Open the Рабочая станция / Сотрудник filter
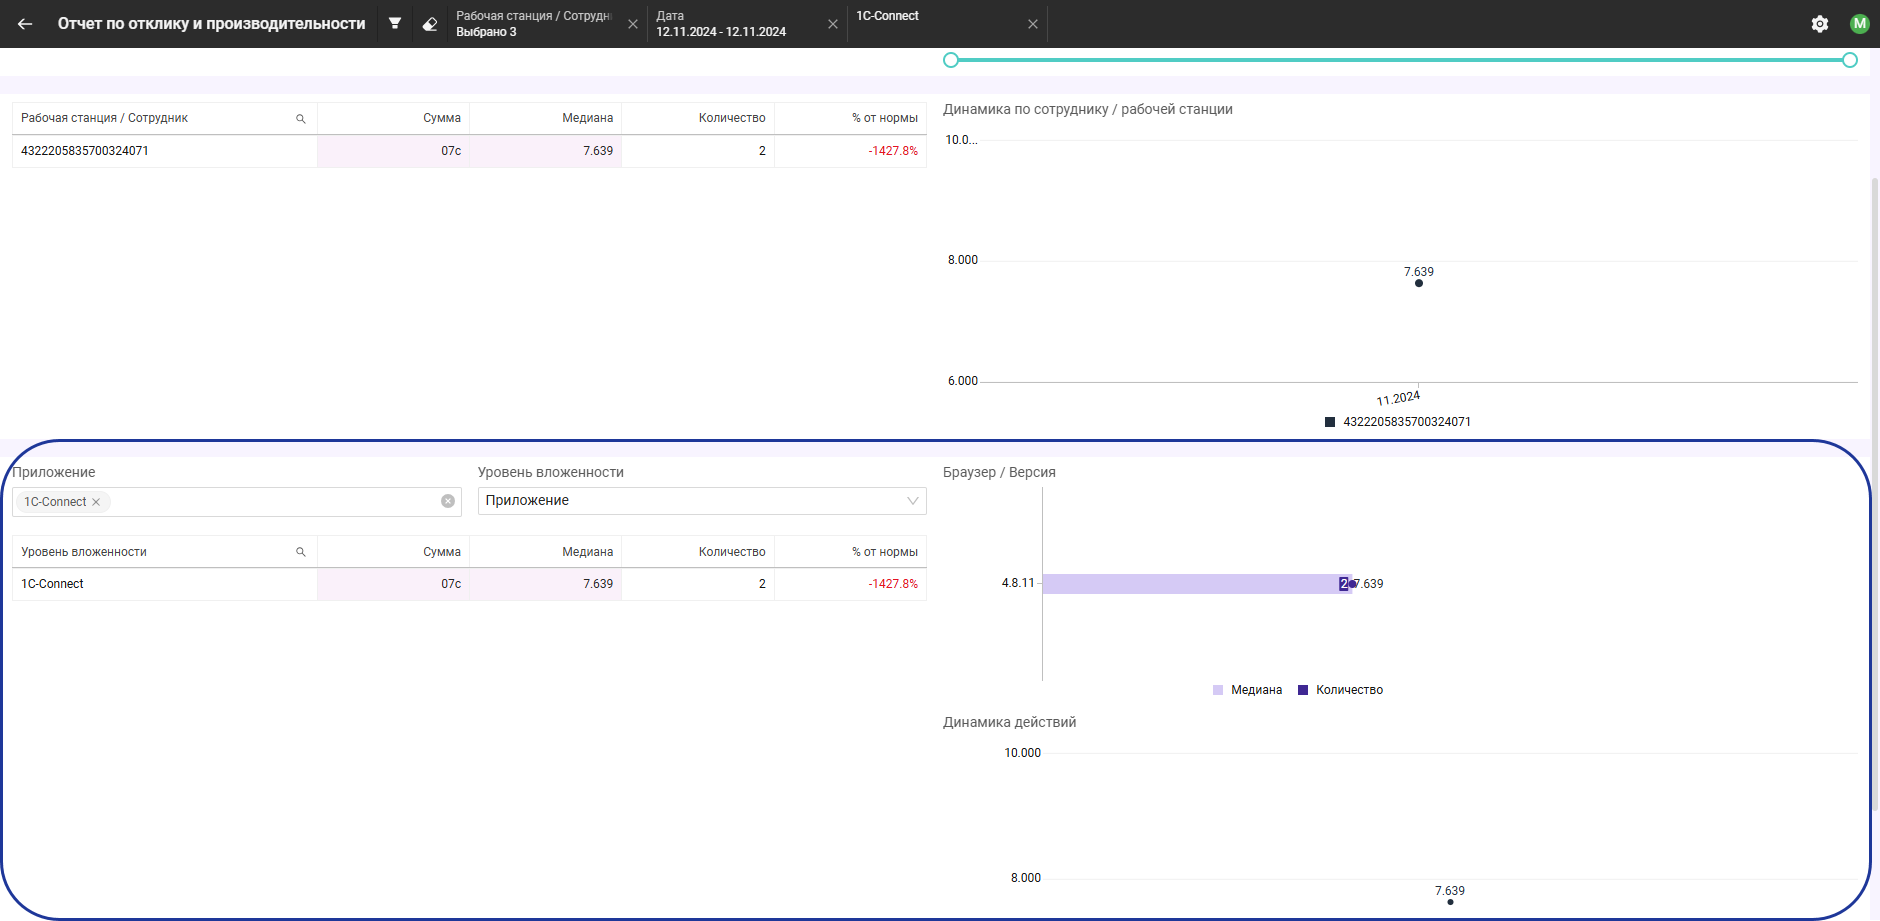1880x921 pixels. [x=533, y=24]
